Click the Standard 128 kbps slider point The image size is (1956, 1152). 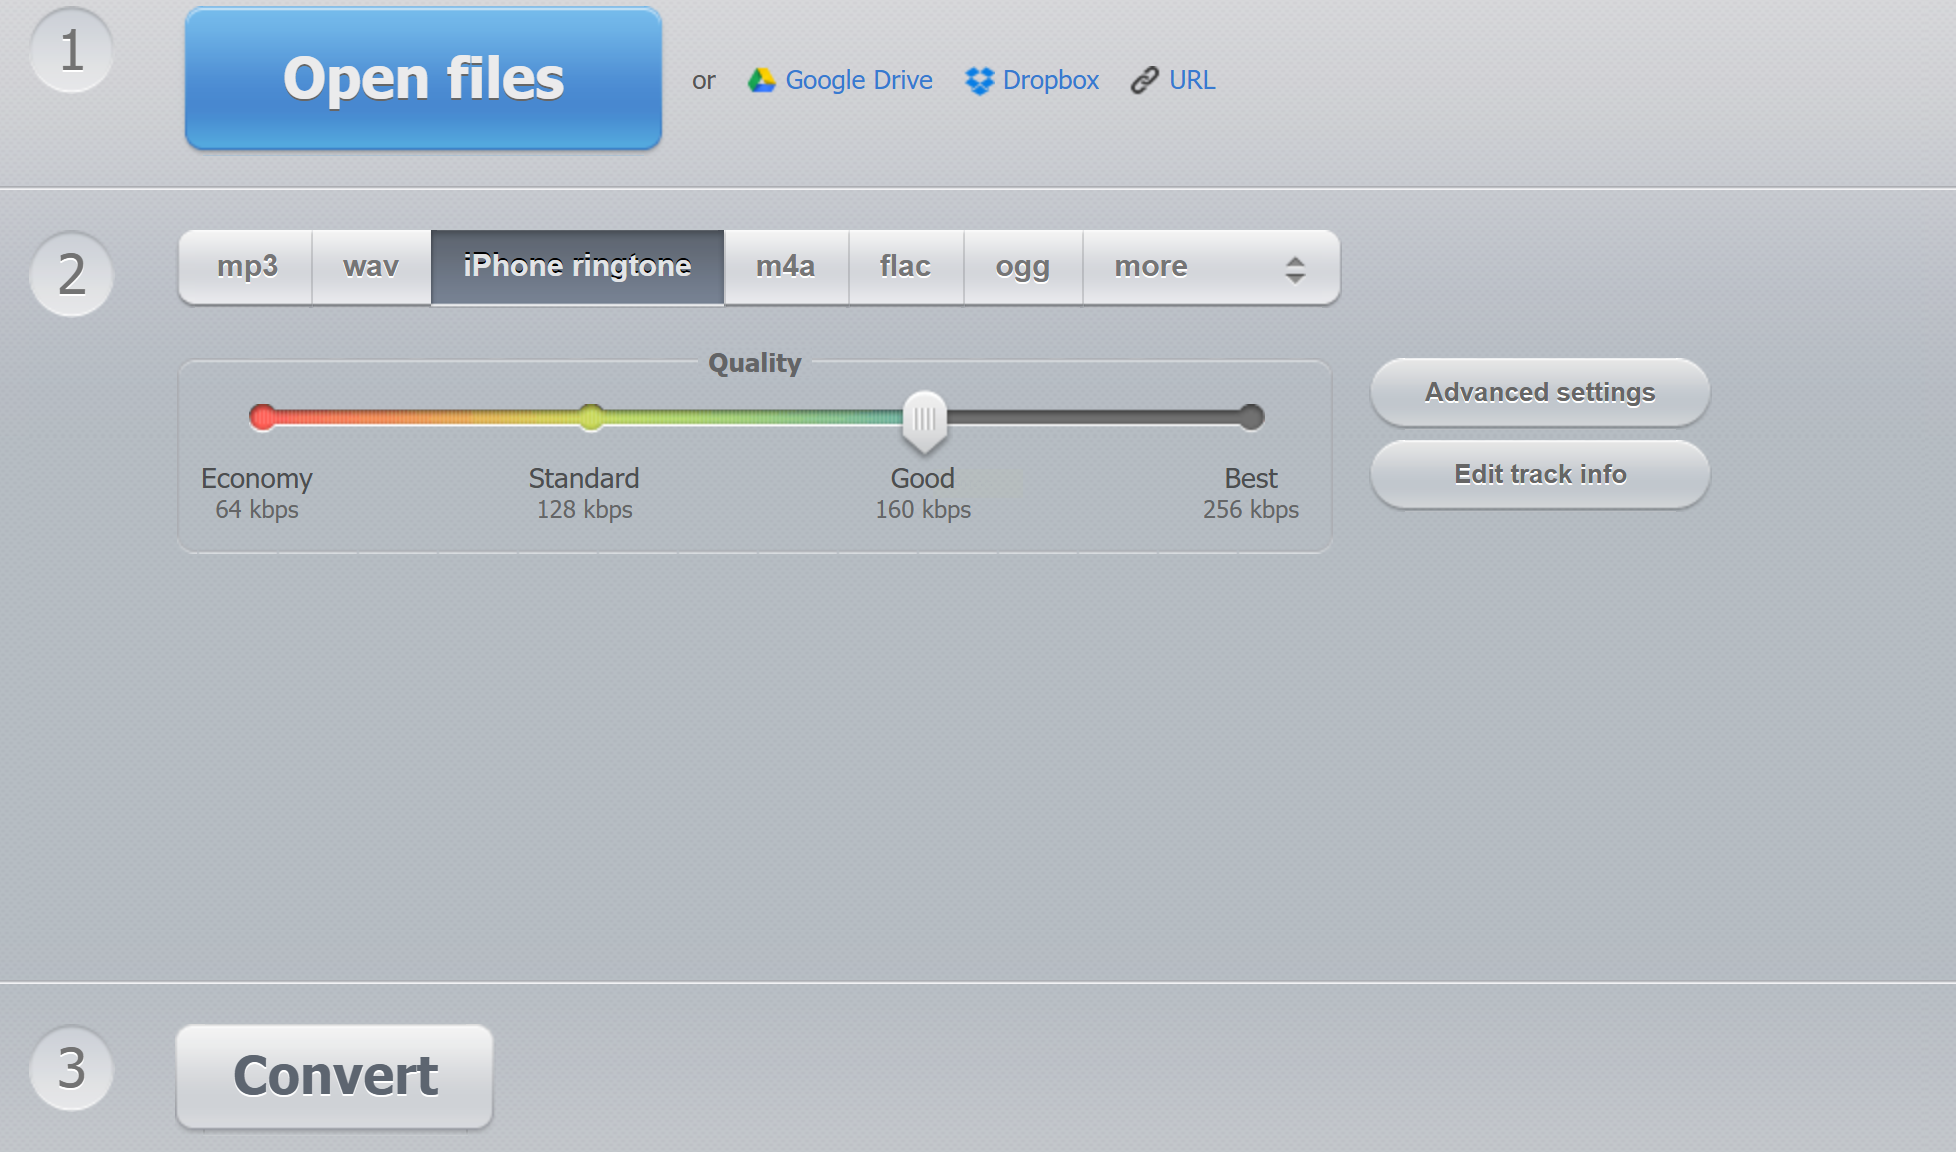pos(591,417)
